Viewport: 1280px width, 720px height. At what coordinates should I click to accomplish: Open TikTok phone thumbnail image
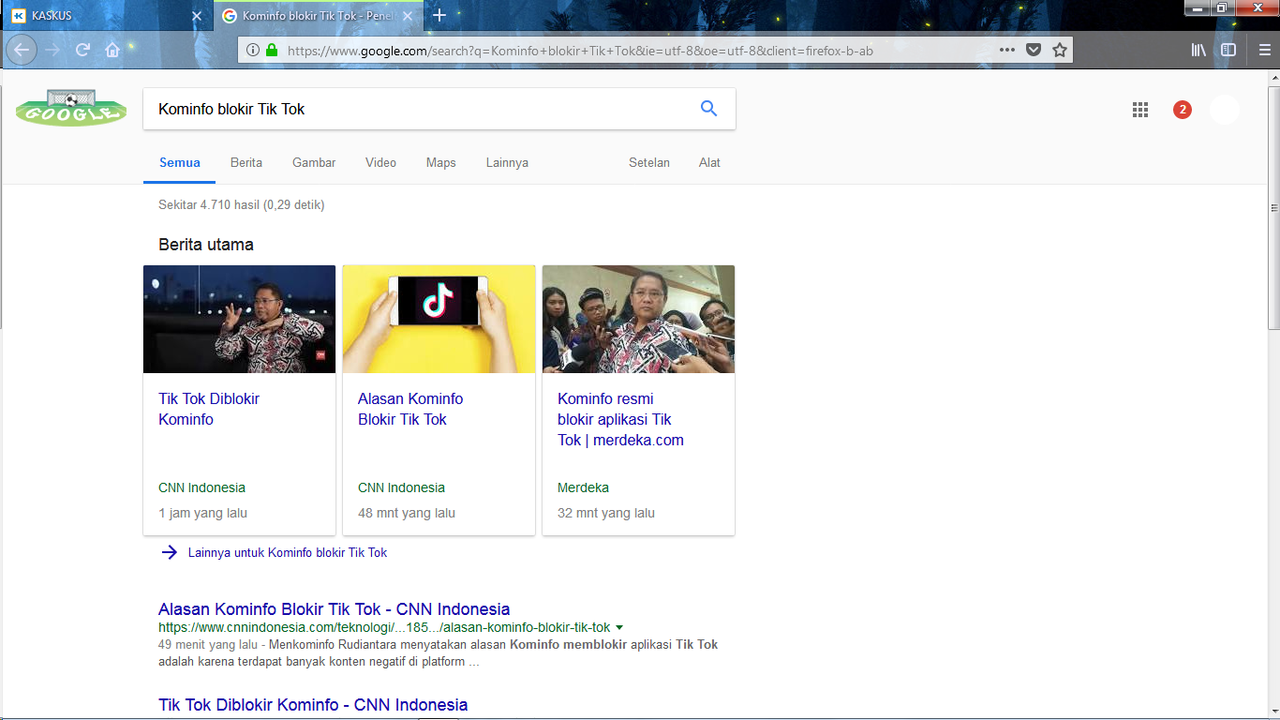click(x=439, y=319)
